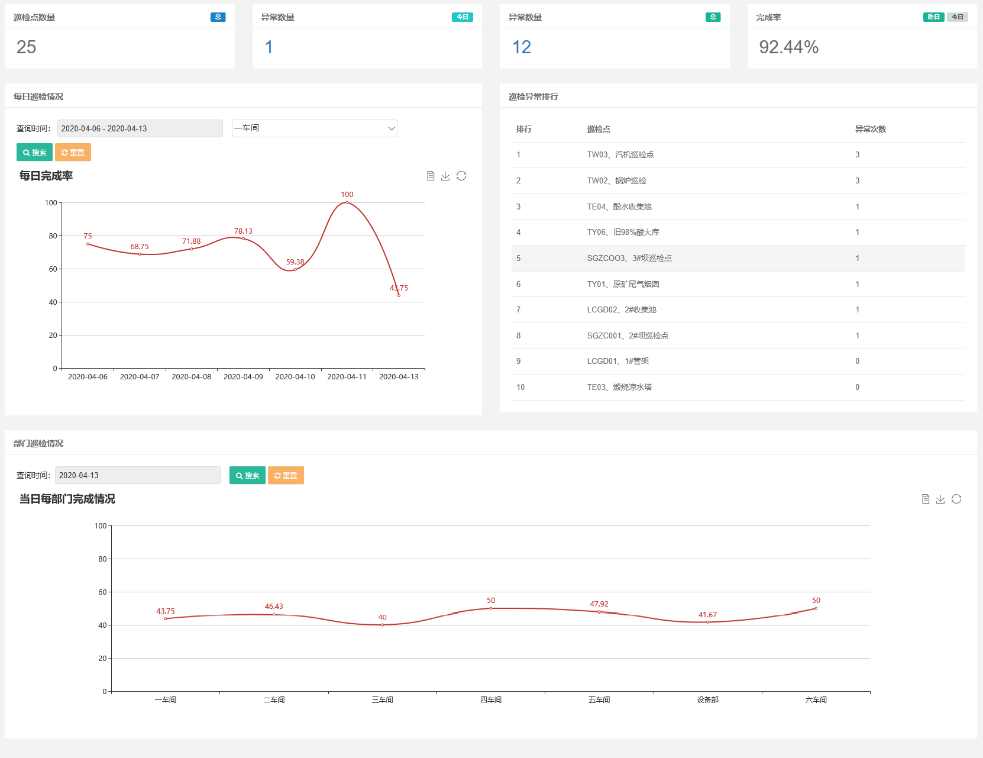Click 重置 button in 每日巡检情况 panel
This screenshot has height=758, width=983.
(73, 152)
